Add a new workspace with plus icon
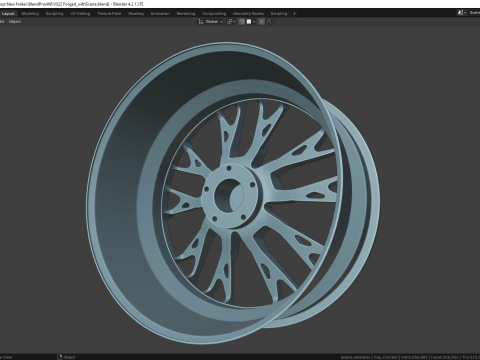The height and width of the screenshot is (360, 480). tap(294, 14)
